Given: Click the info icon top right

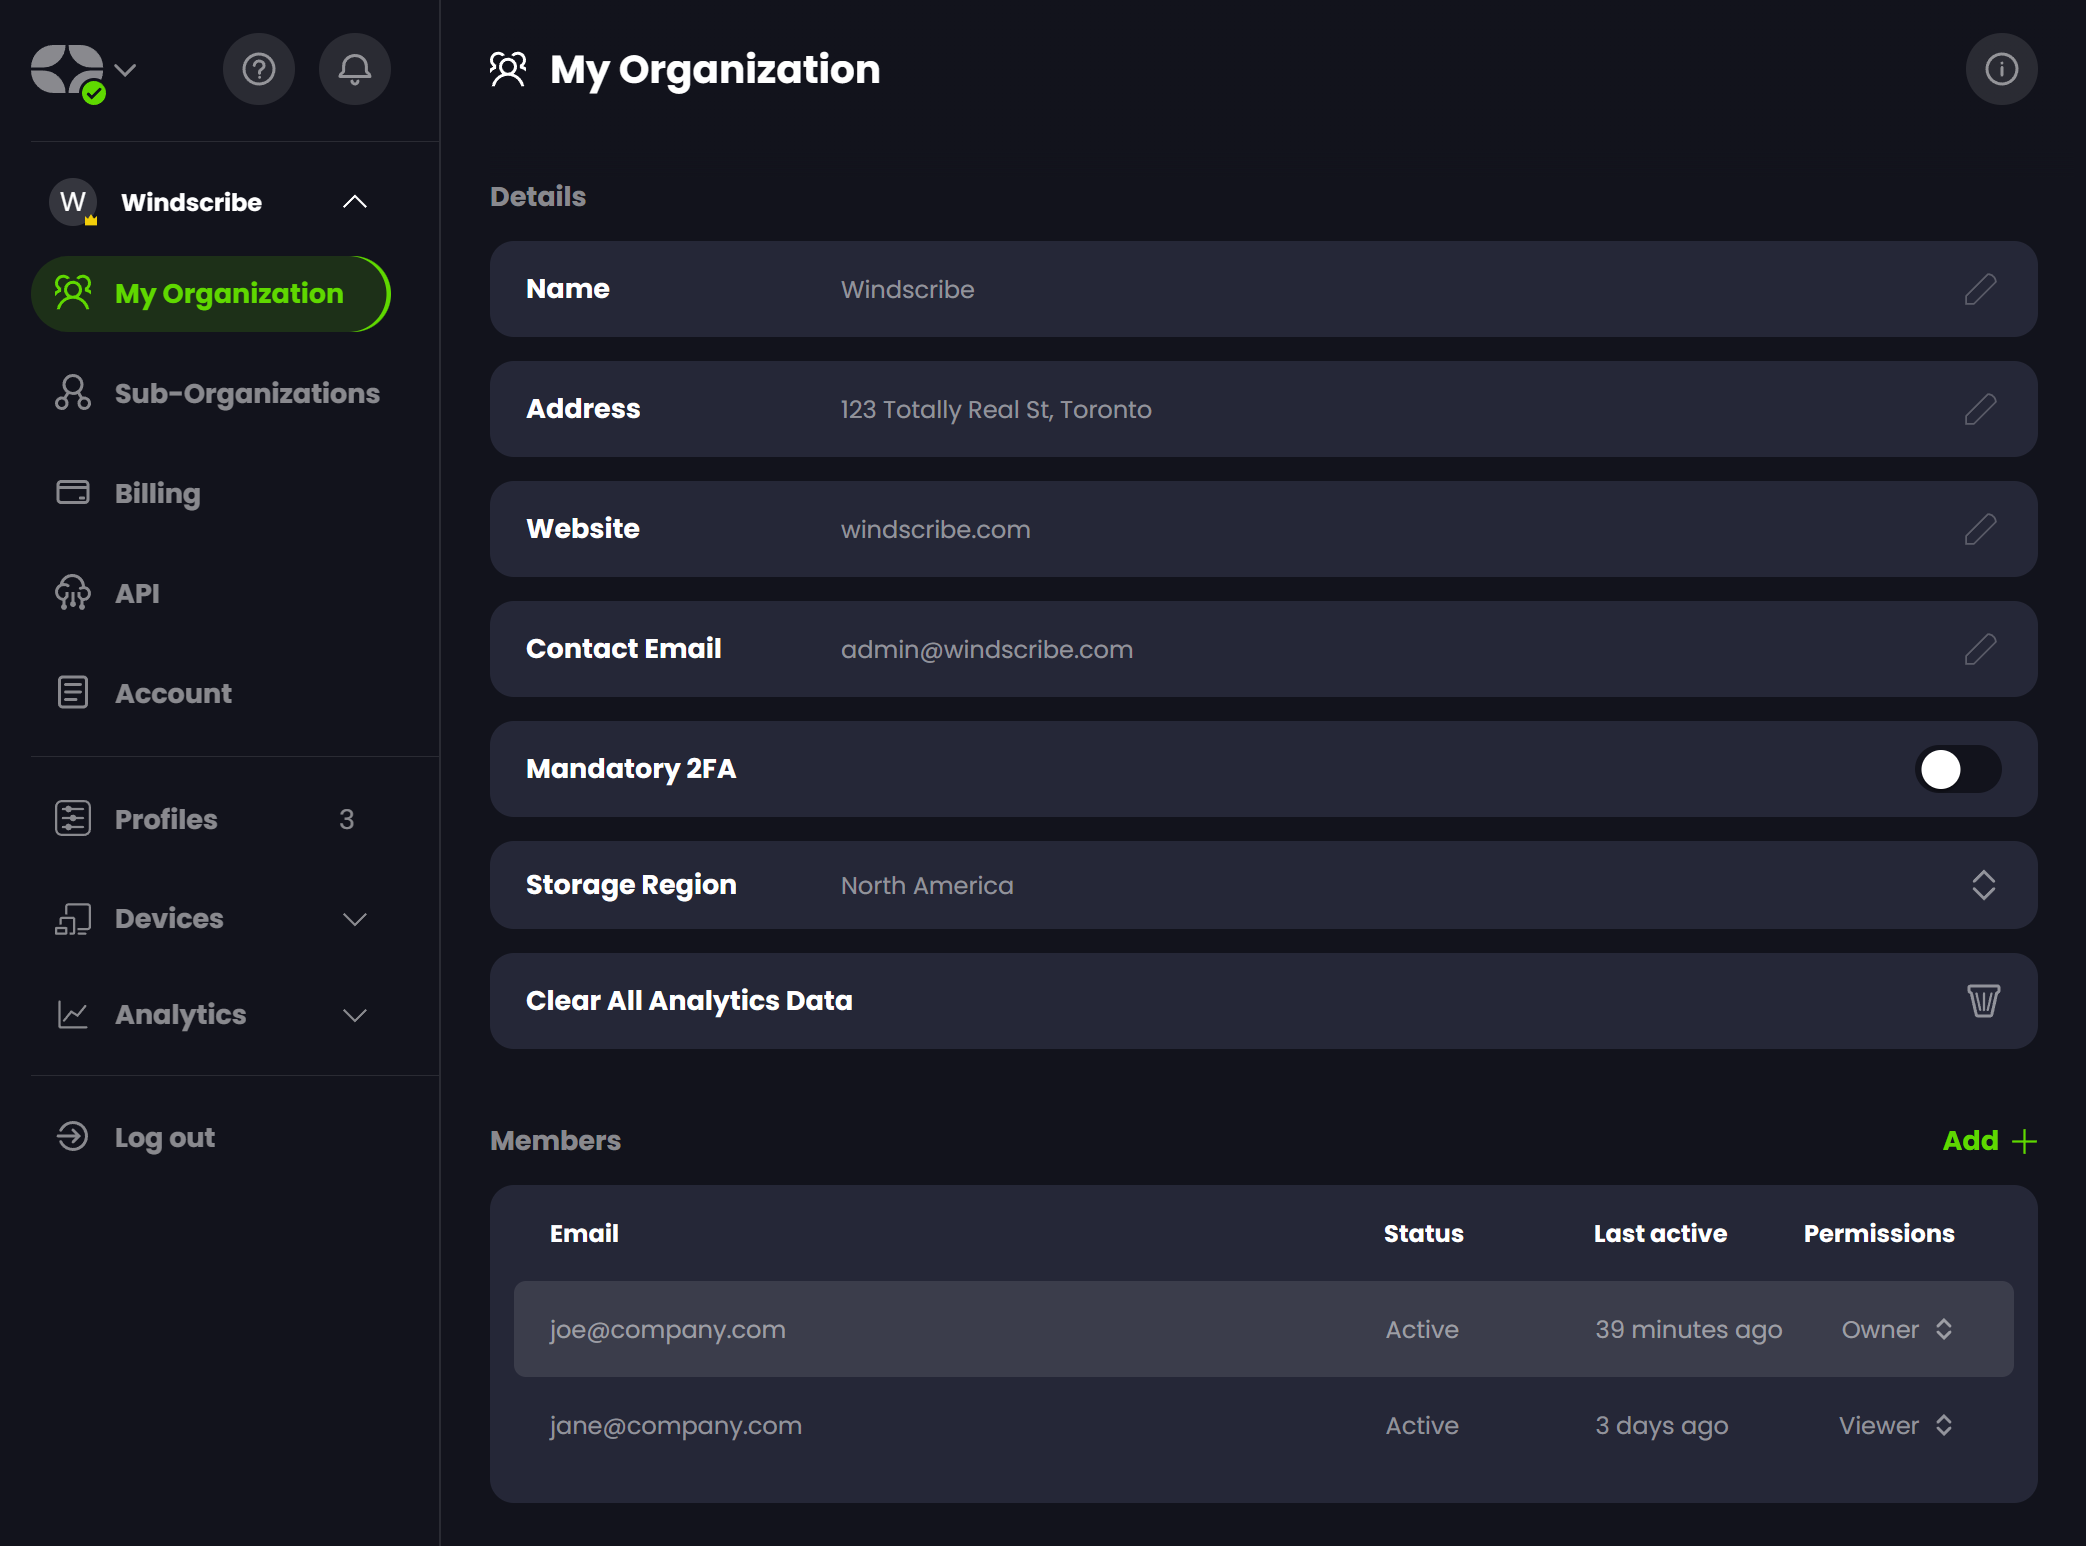Looking at the screenshot, I should [2000, 69].
